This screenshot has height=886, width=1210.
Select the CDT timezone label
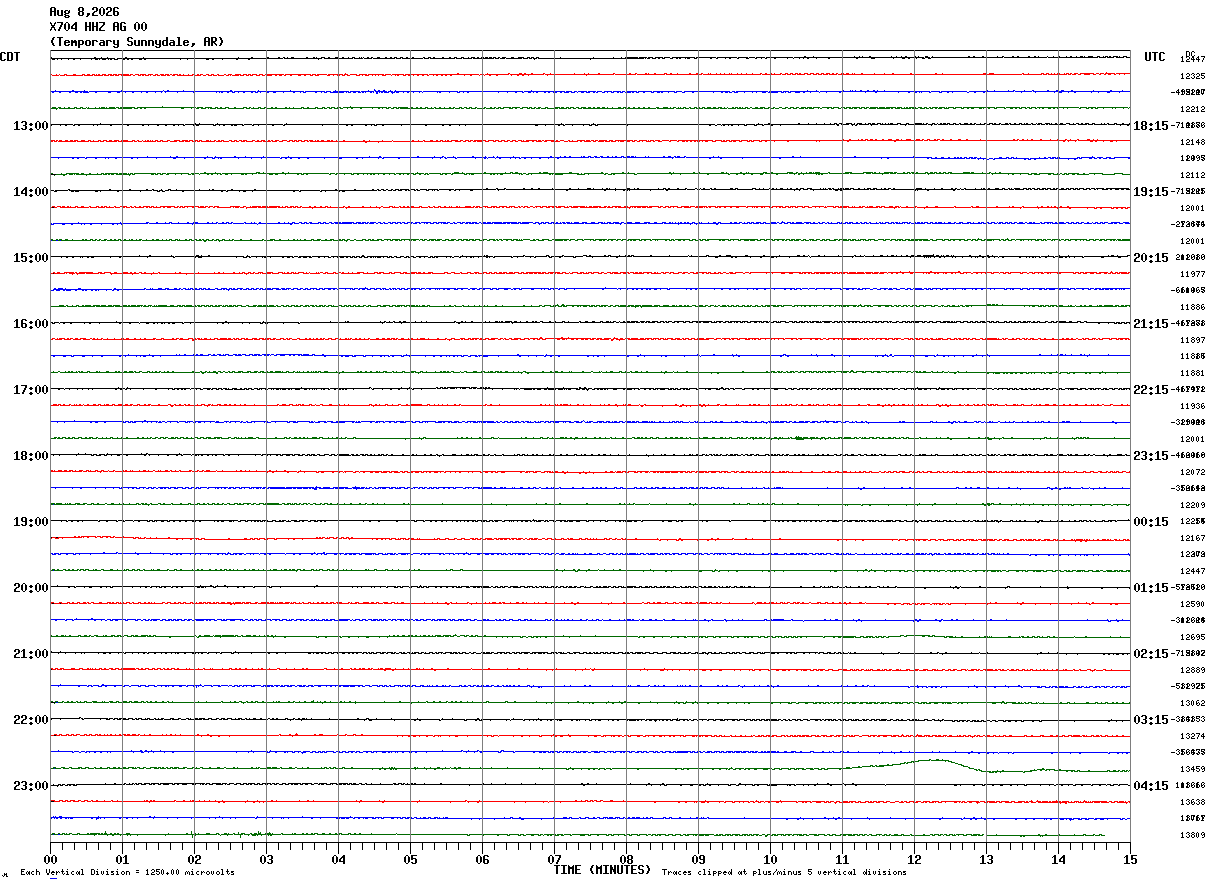pyautogui.click(x=10, y=57)
